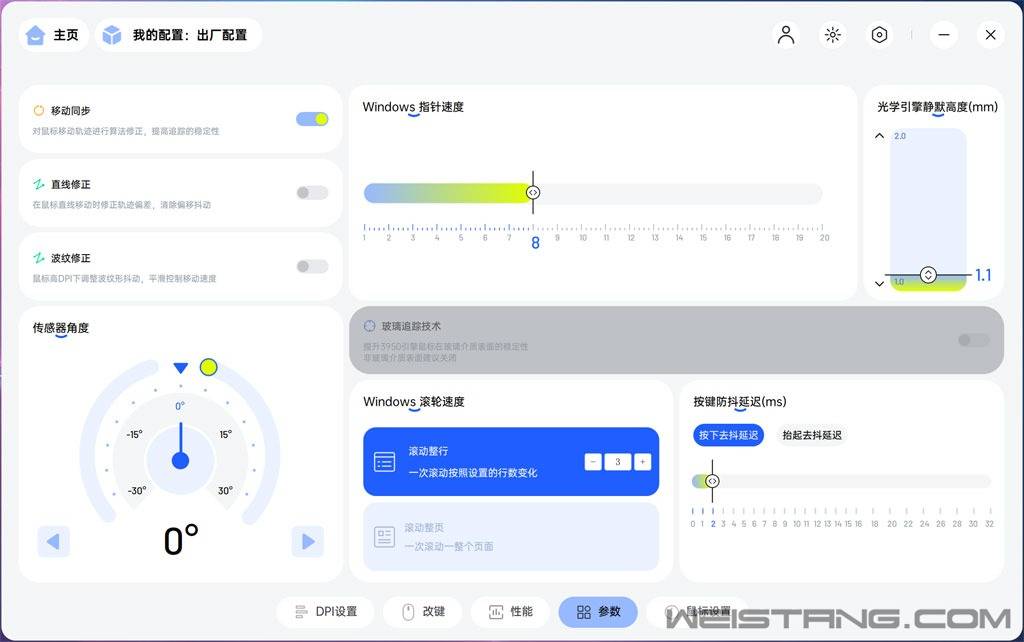Click the Windows pointer speed slider handle
This screenshot has width=1024, height=642.
534,192
